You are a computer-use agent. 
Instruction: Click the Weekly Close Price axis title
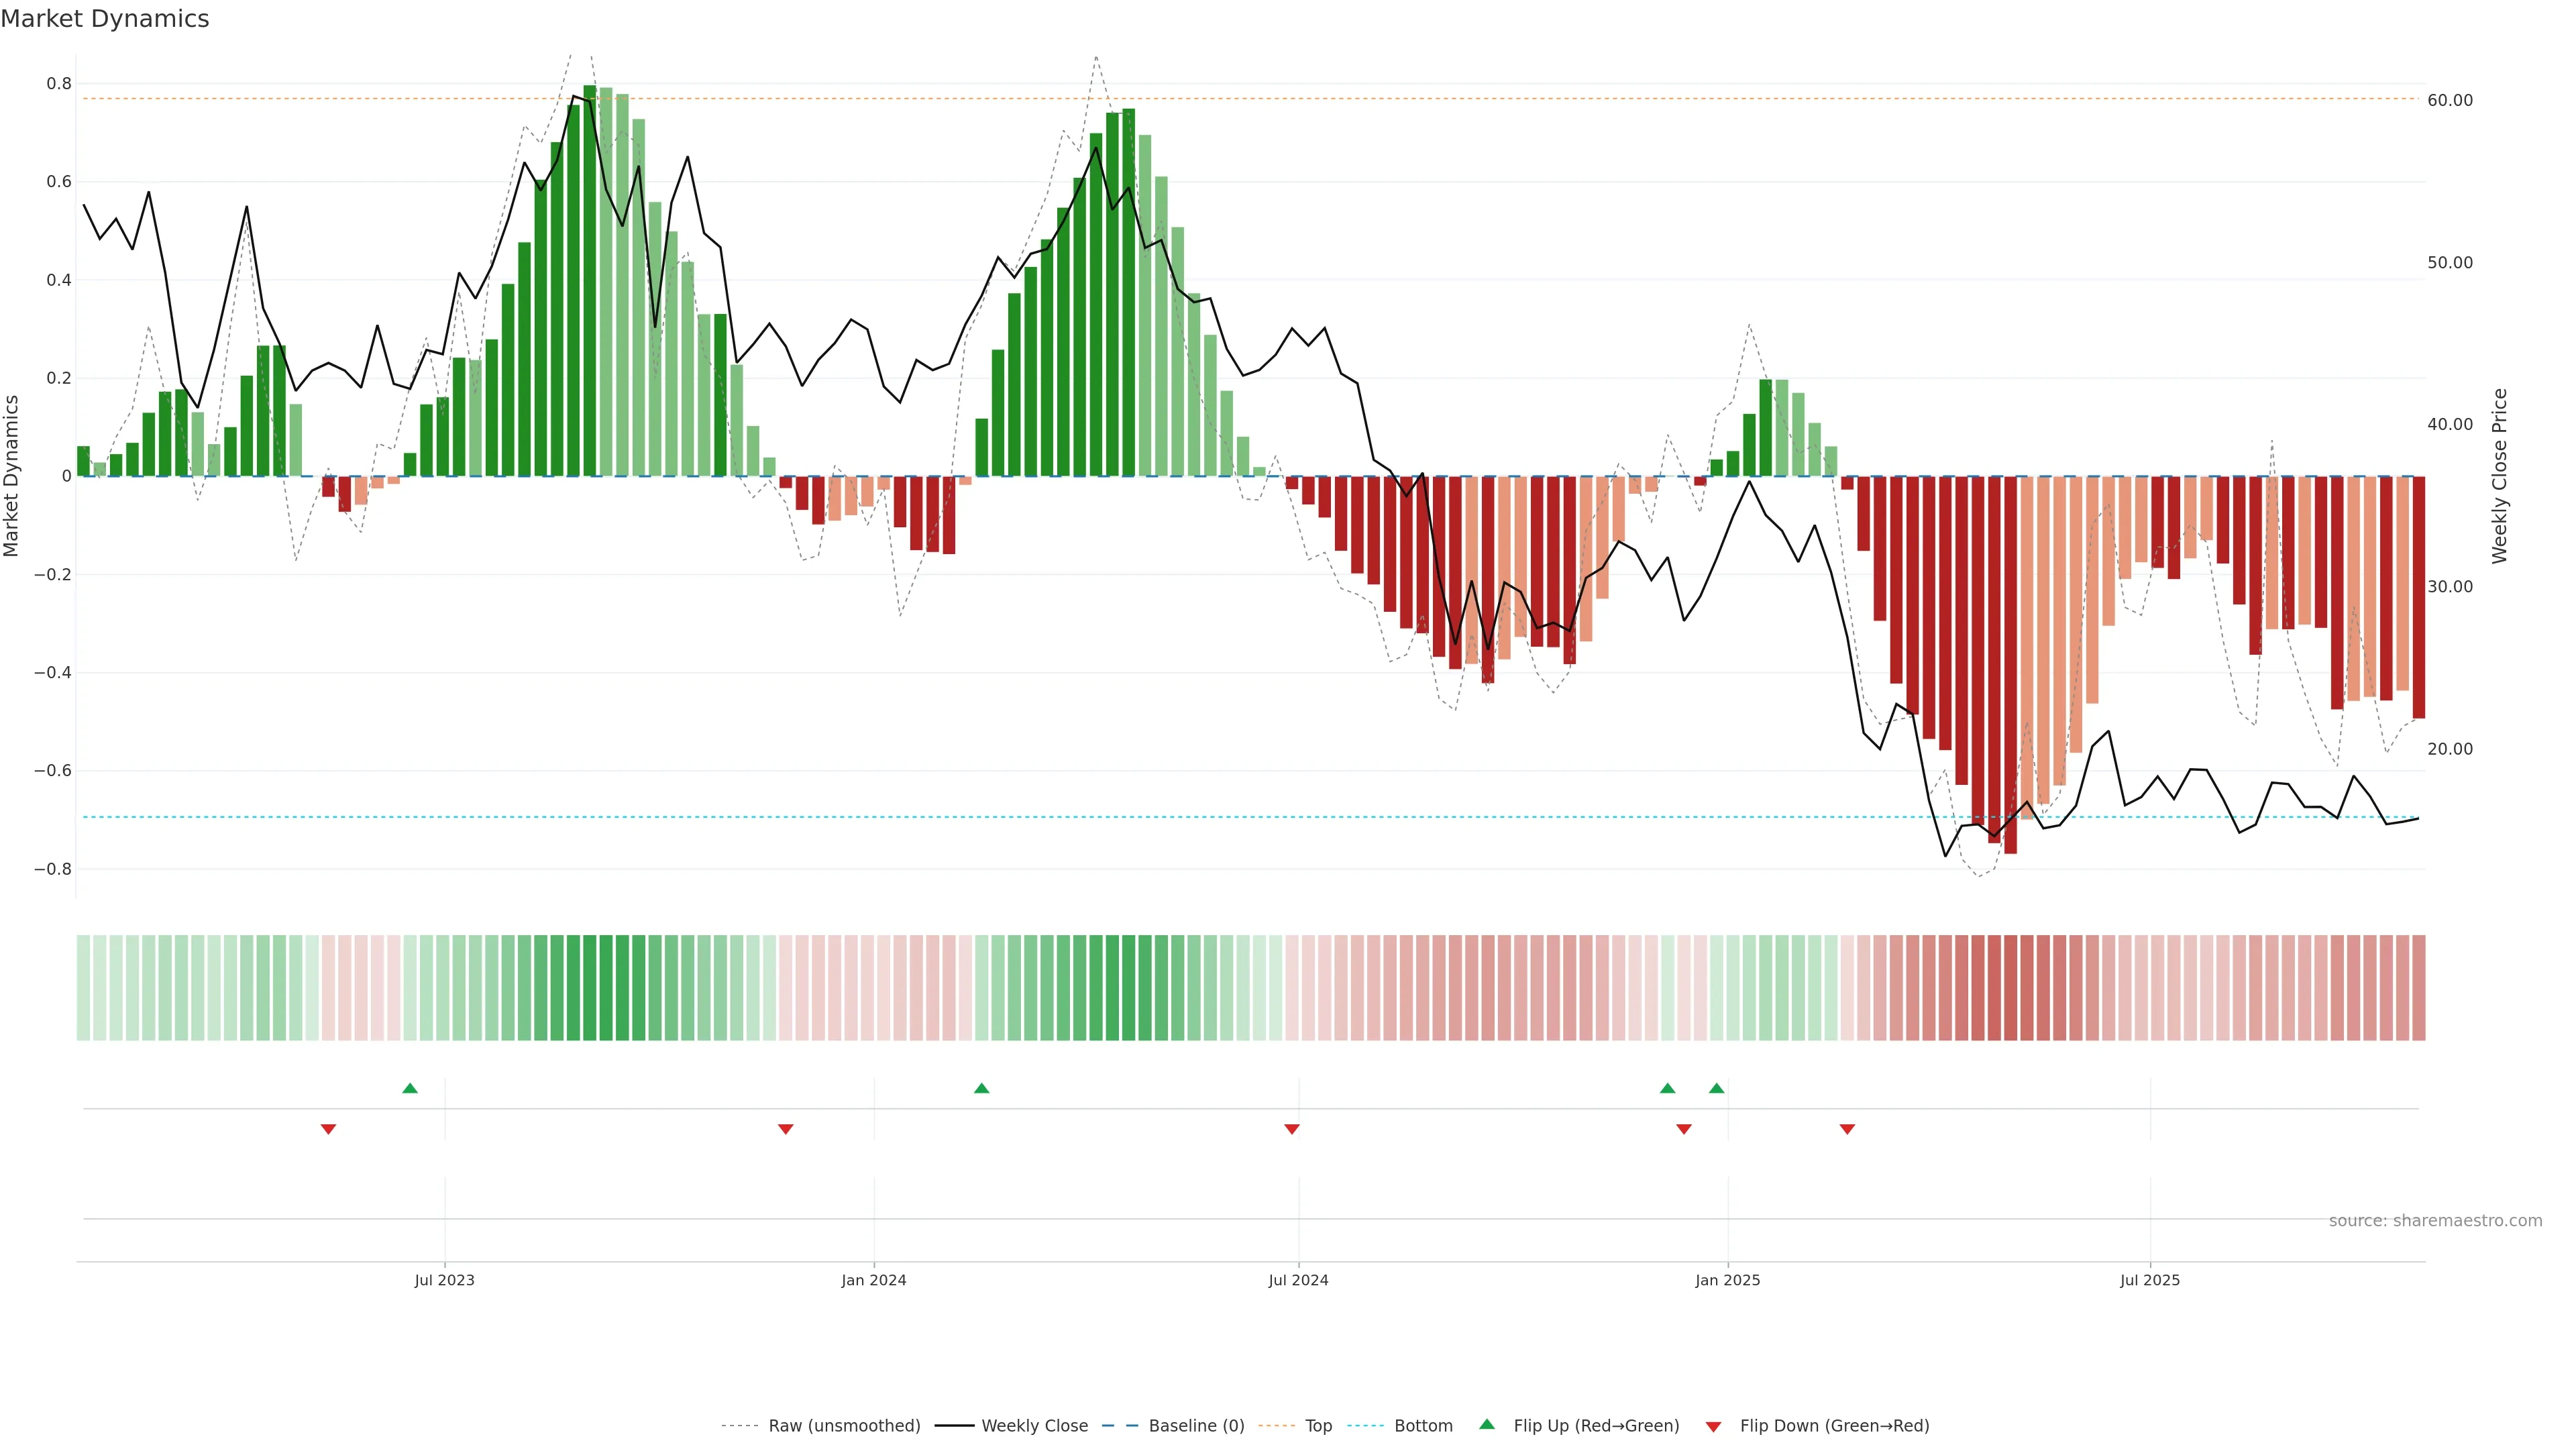pos(2500,476)
